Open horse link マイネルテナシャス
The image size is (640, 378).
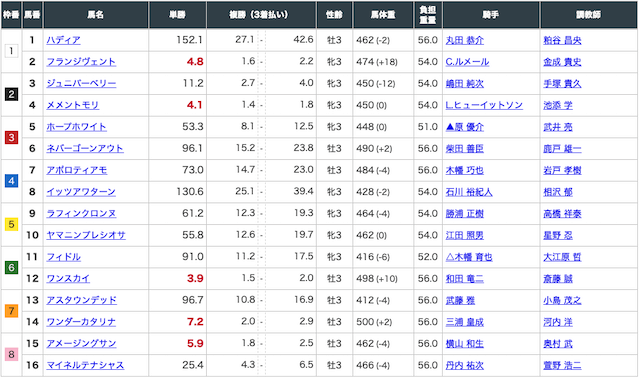(85, 365)
